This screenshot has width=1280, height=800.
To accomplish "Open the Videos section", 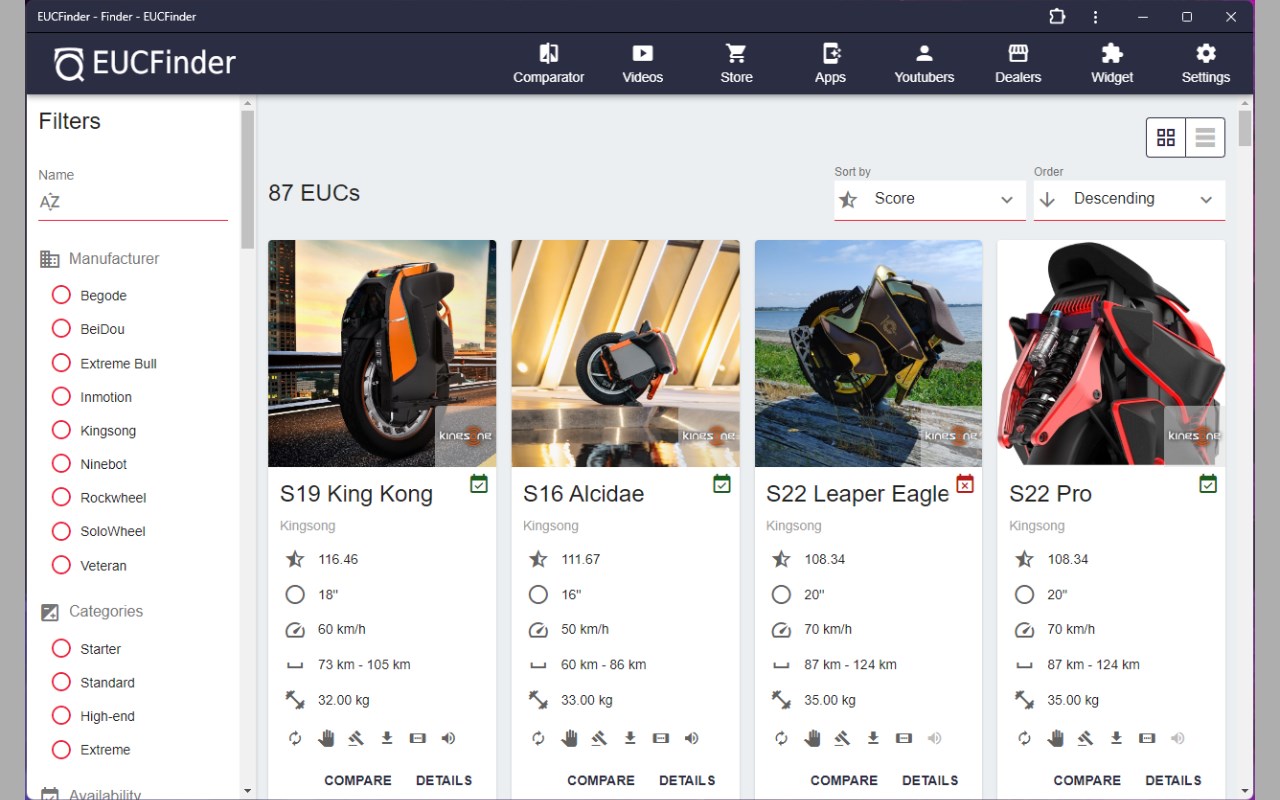I will pyautogui.click(x=642, y=64).
